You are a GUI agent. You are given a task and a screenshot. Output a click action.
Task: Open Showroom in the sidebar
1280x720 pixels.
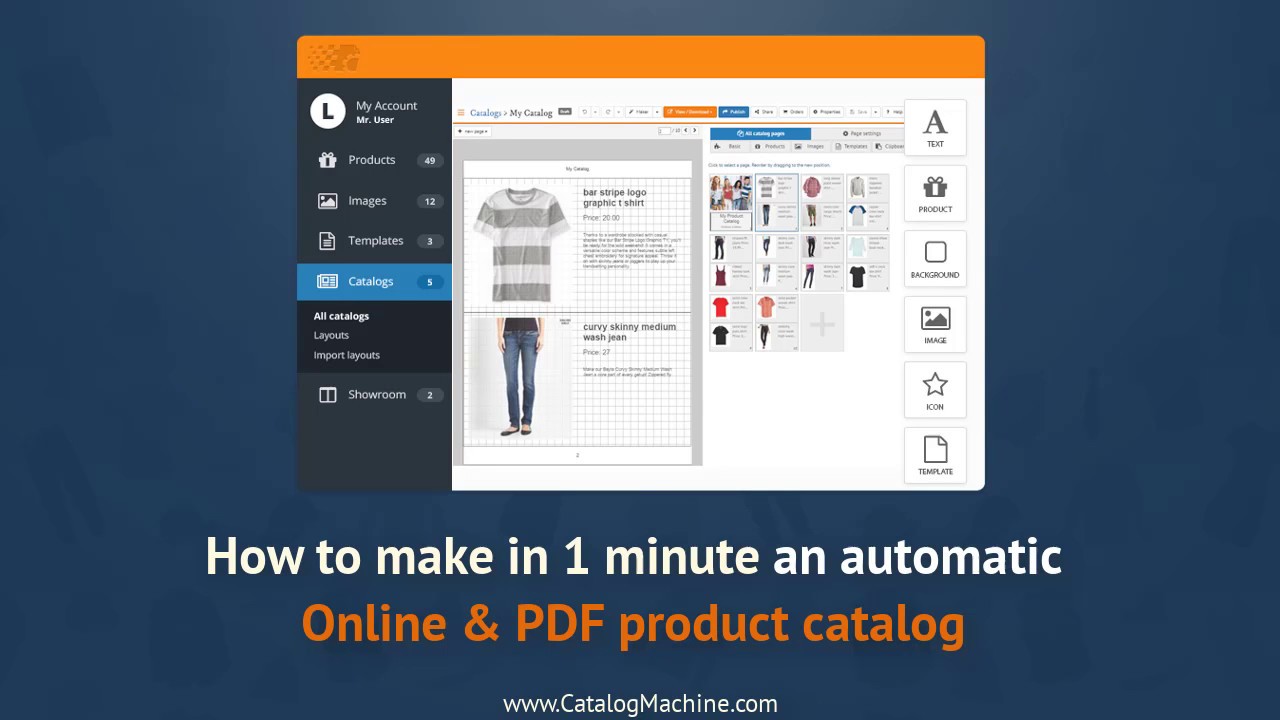point(375,395)
